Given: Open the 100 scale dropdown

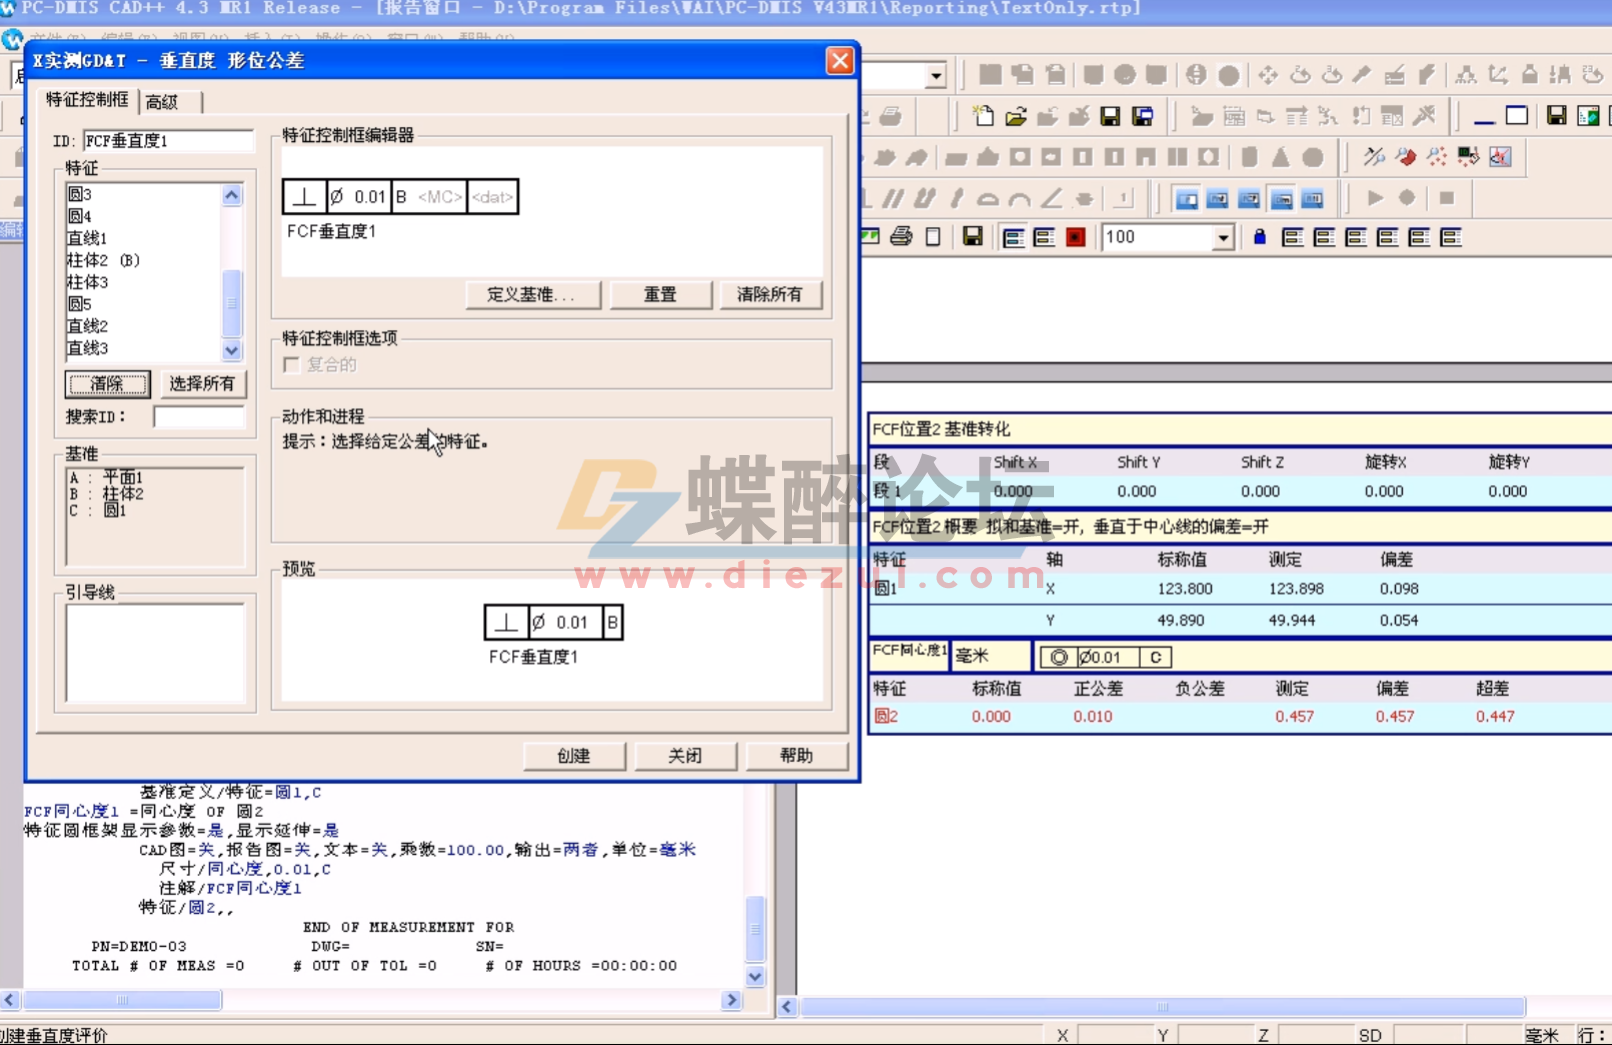Looking at the screenshot, I should pos(1225,237).
